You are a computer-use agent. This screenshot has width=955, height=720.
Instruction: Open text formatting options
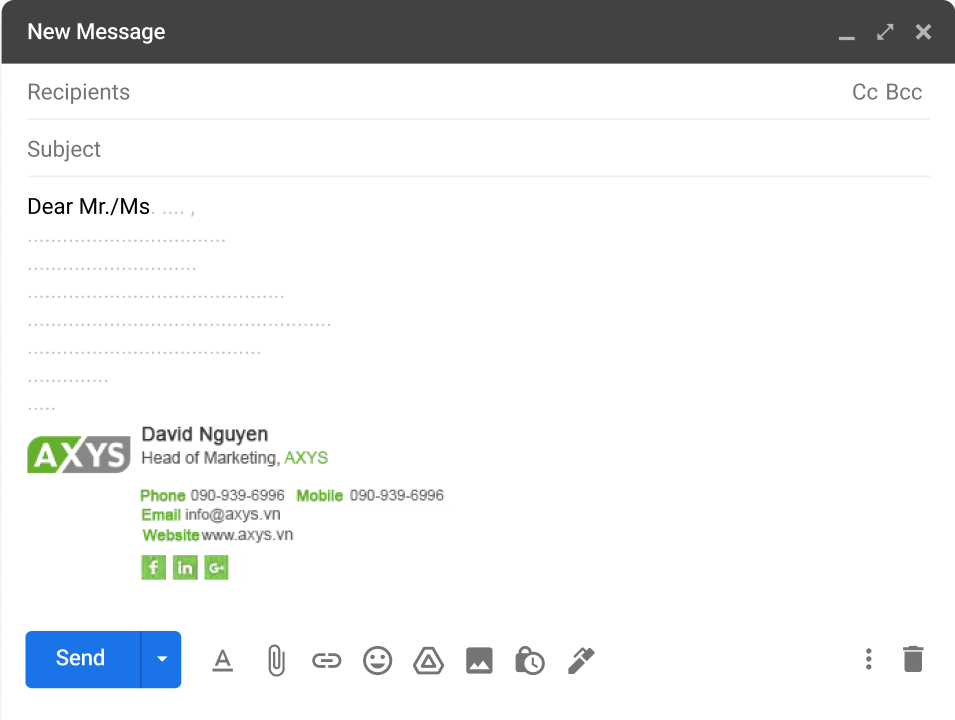coord(222,660)
